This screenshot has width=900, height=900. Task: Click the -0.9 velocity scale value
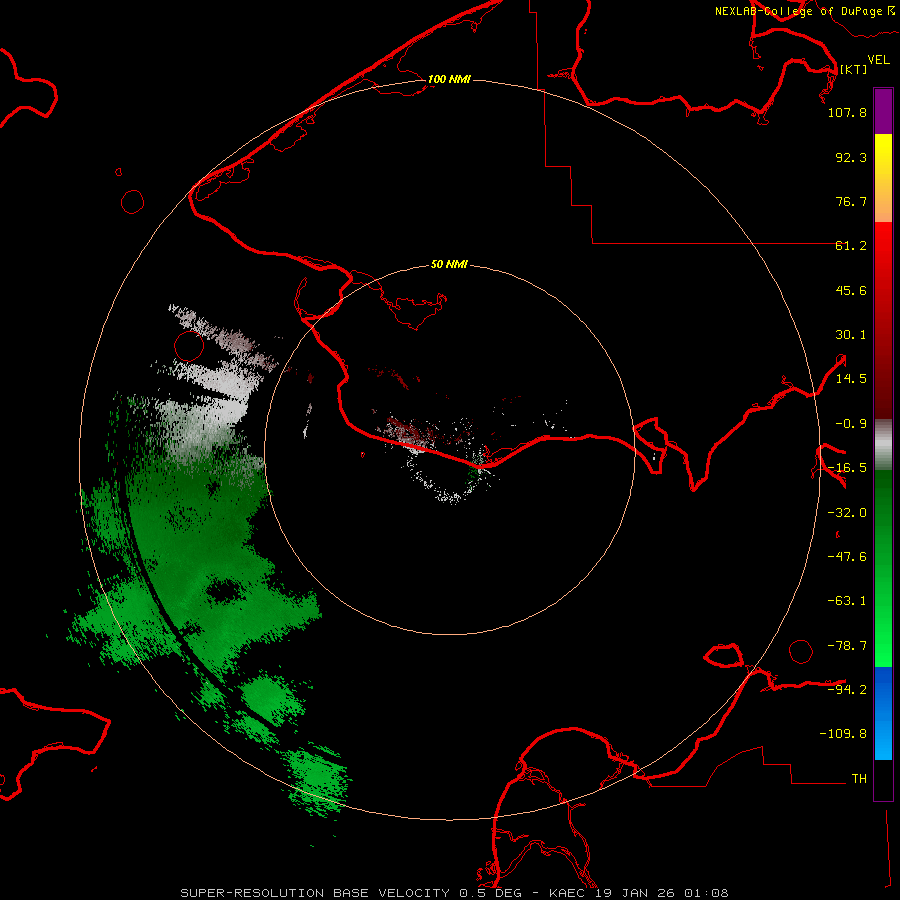851,424
